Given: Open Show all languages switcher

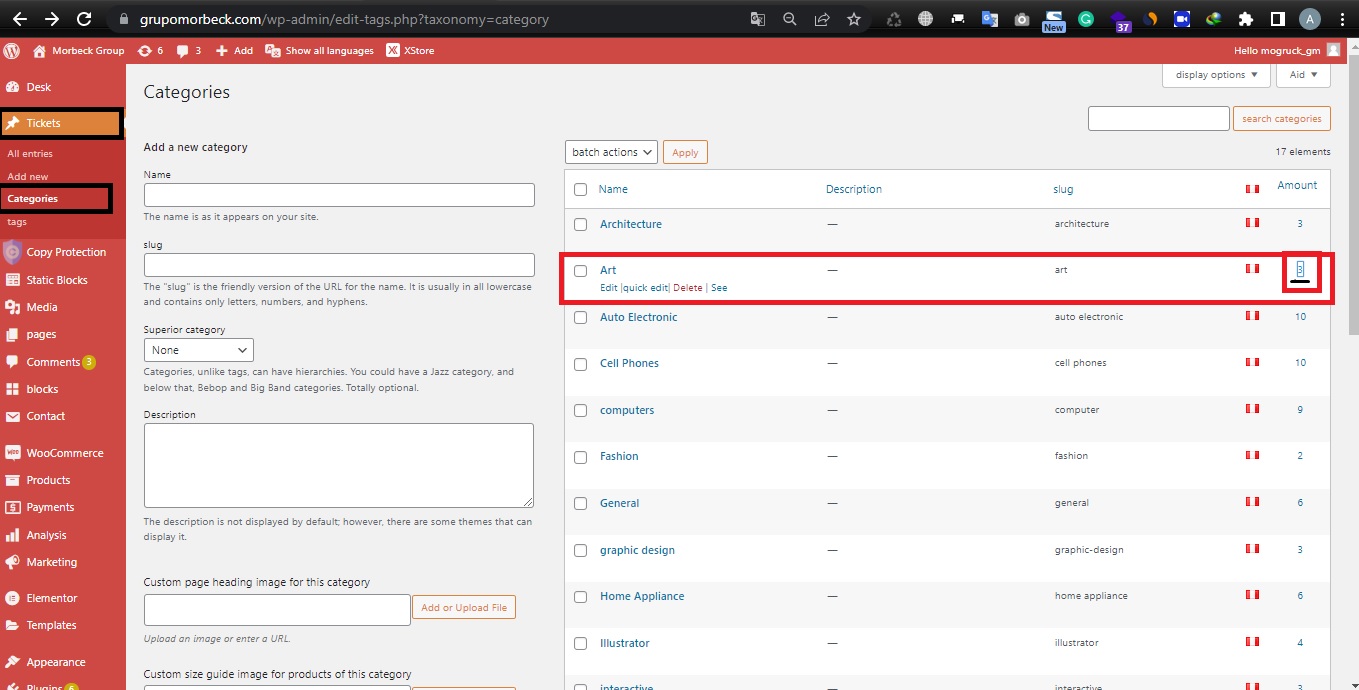Looking at the screenshot, I should coord(320,50).
